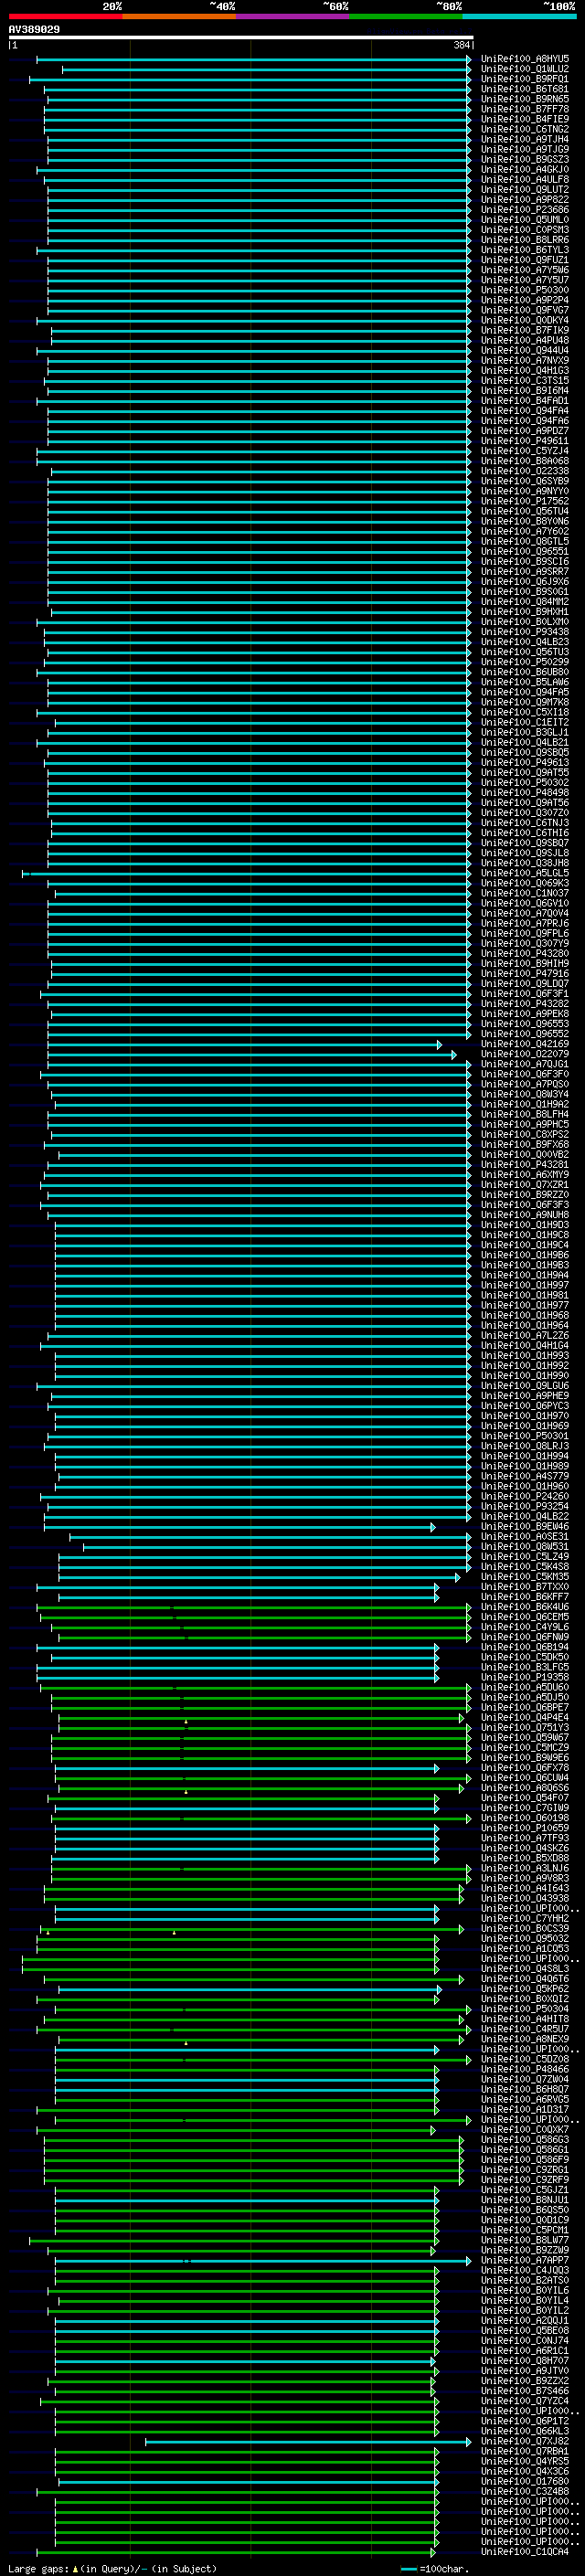This screenshot has height=2576, width=585.
Task: Click the UniRef100_P49611 hit label
Action: (x=525, y=441)
